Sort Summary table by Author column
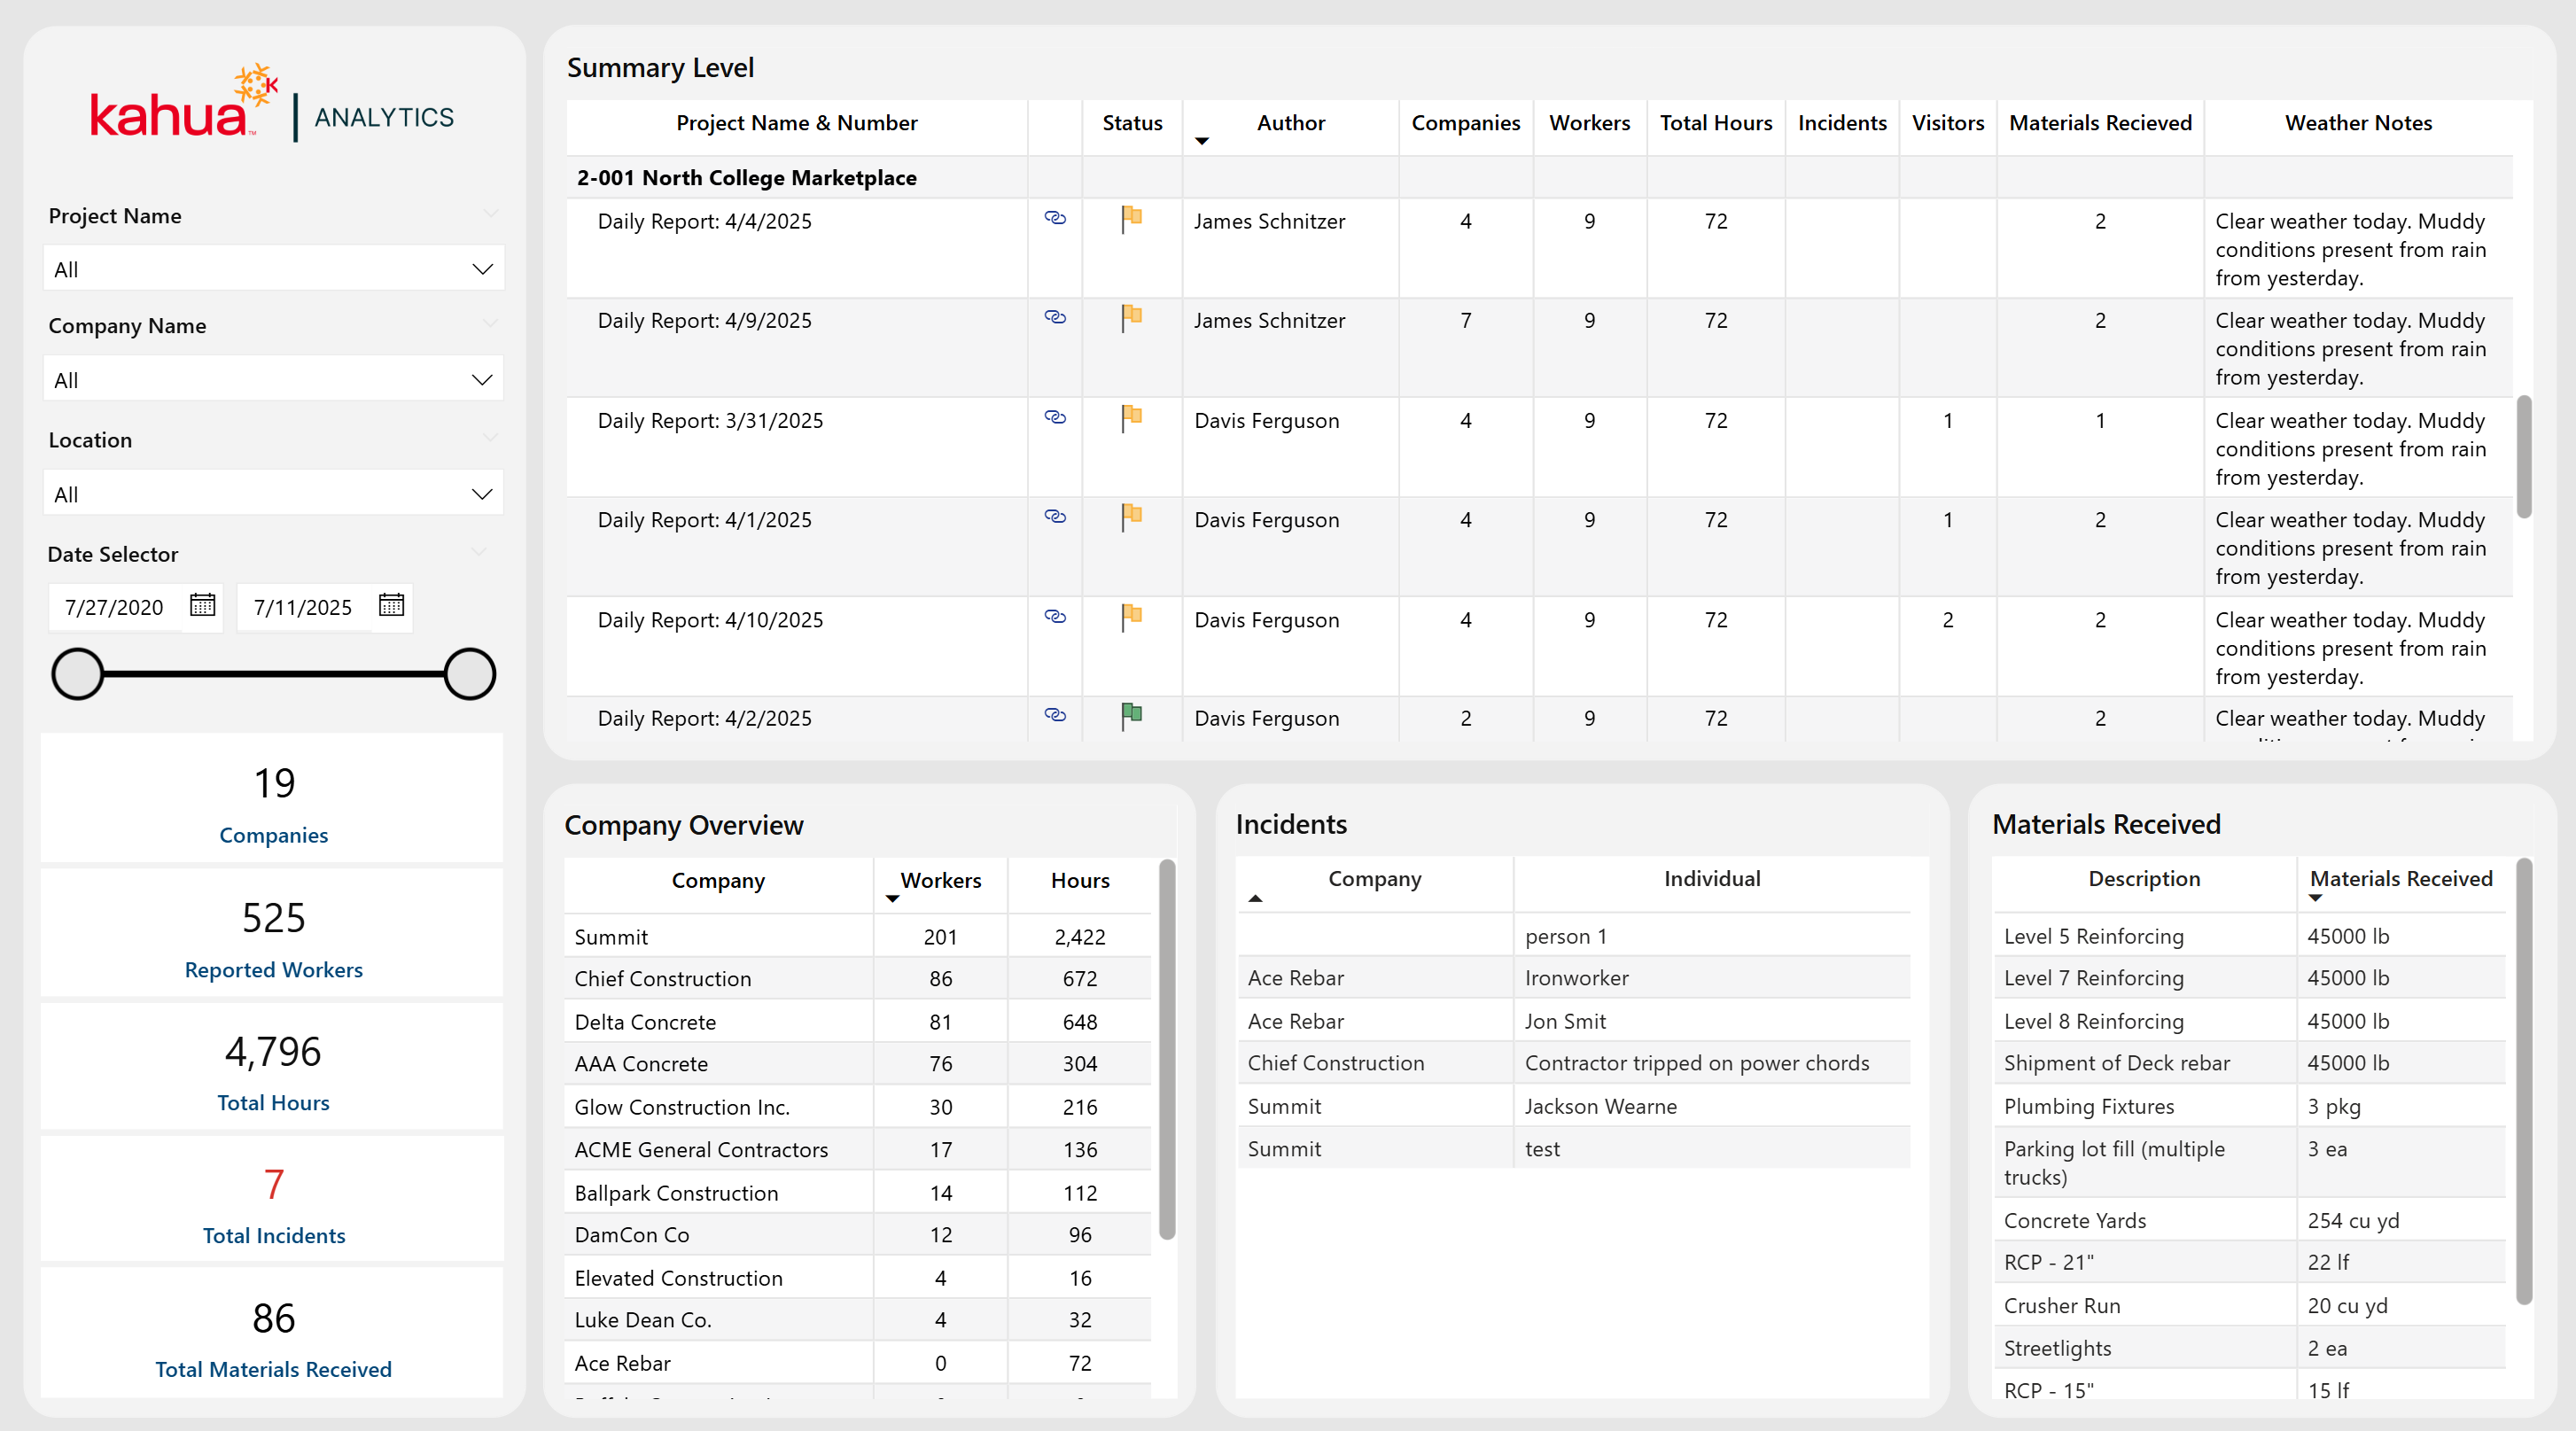 [1290, 123]
